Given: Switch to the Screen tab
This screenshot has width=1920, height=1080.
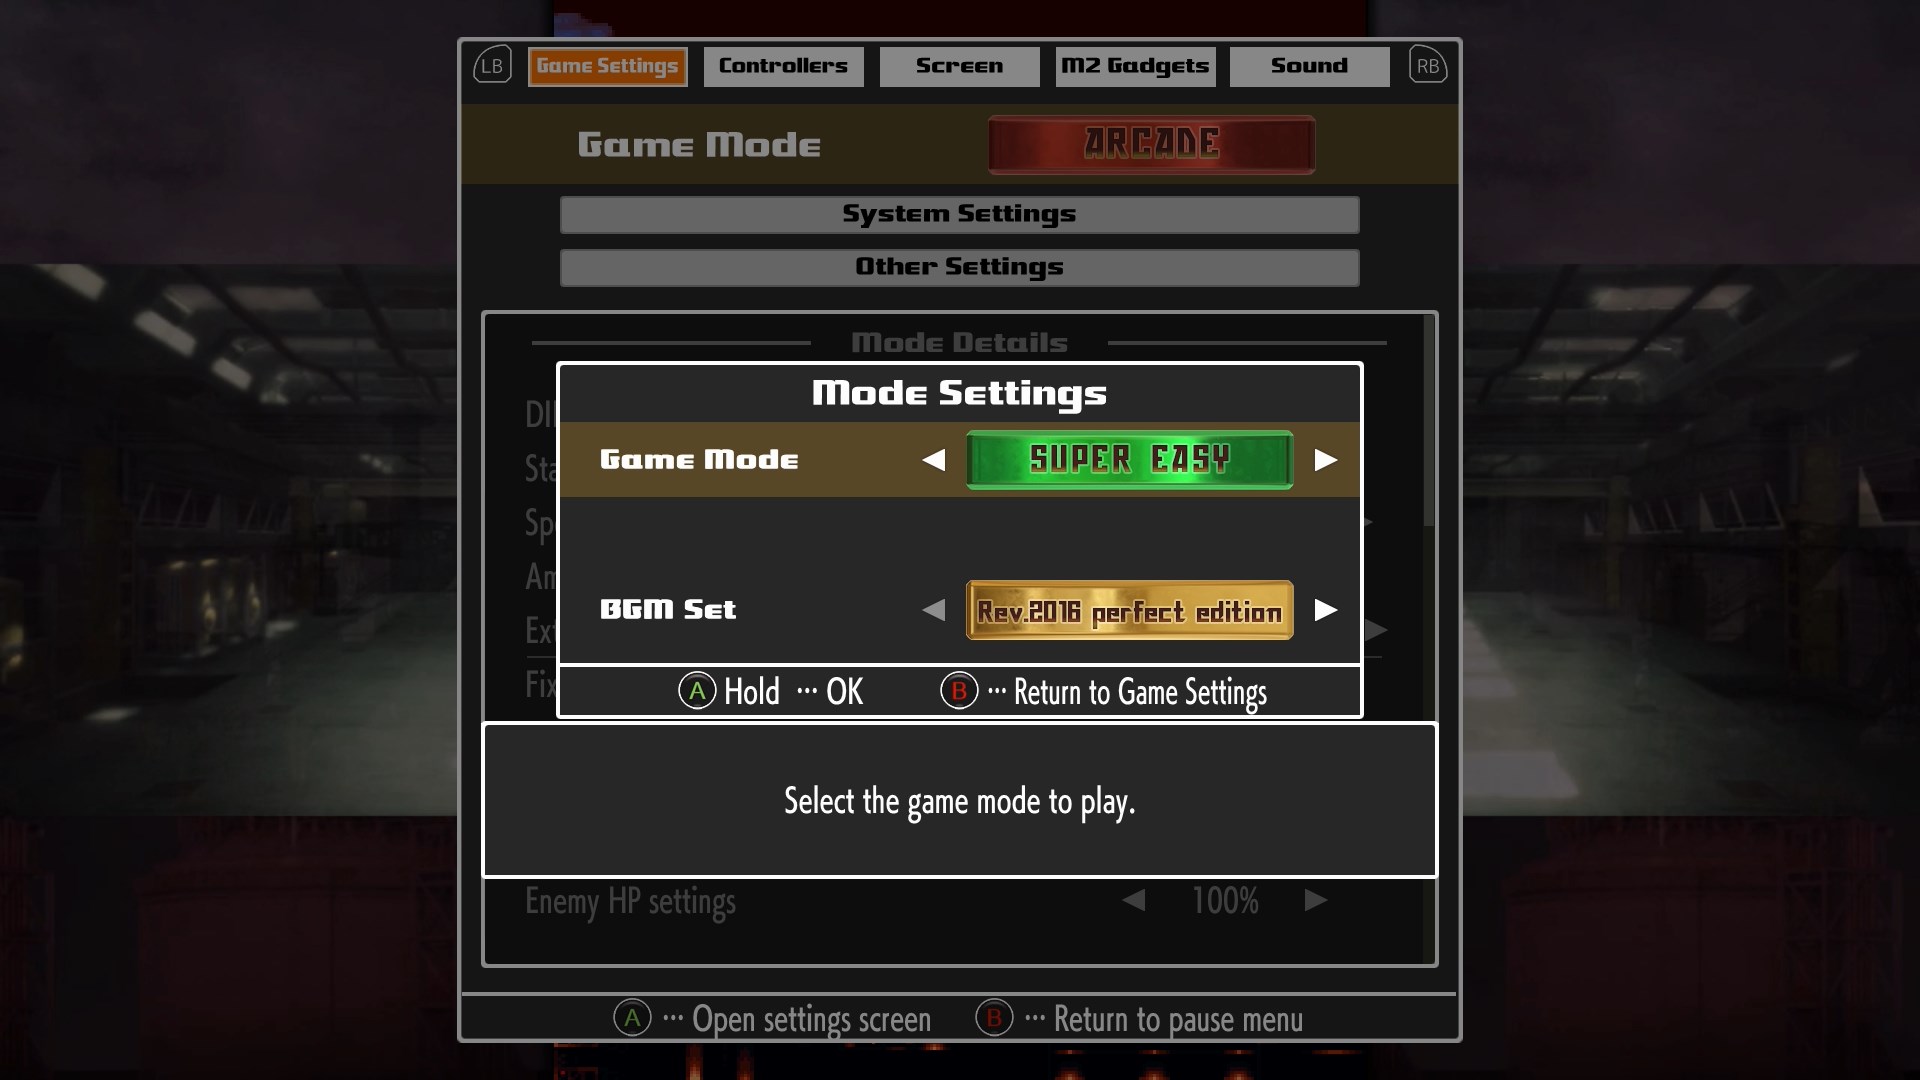Looking at the screenshot, I should click(959, 66).
